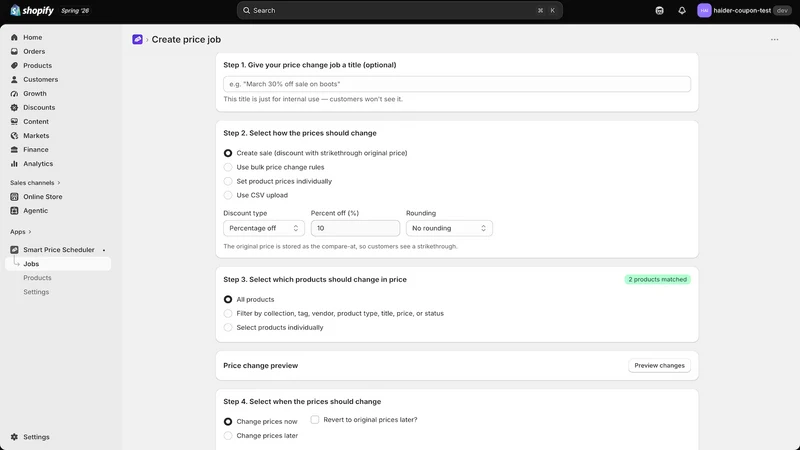Select Change prices now option
This screenshot has width=800, height=450.
click(228, 421)
